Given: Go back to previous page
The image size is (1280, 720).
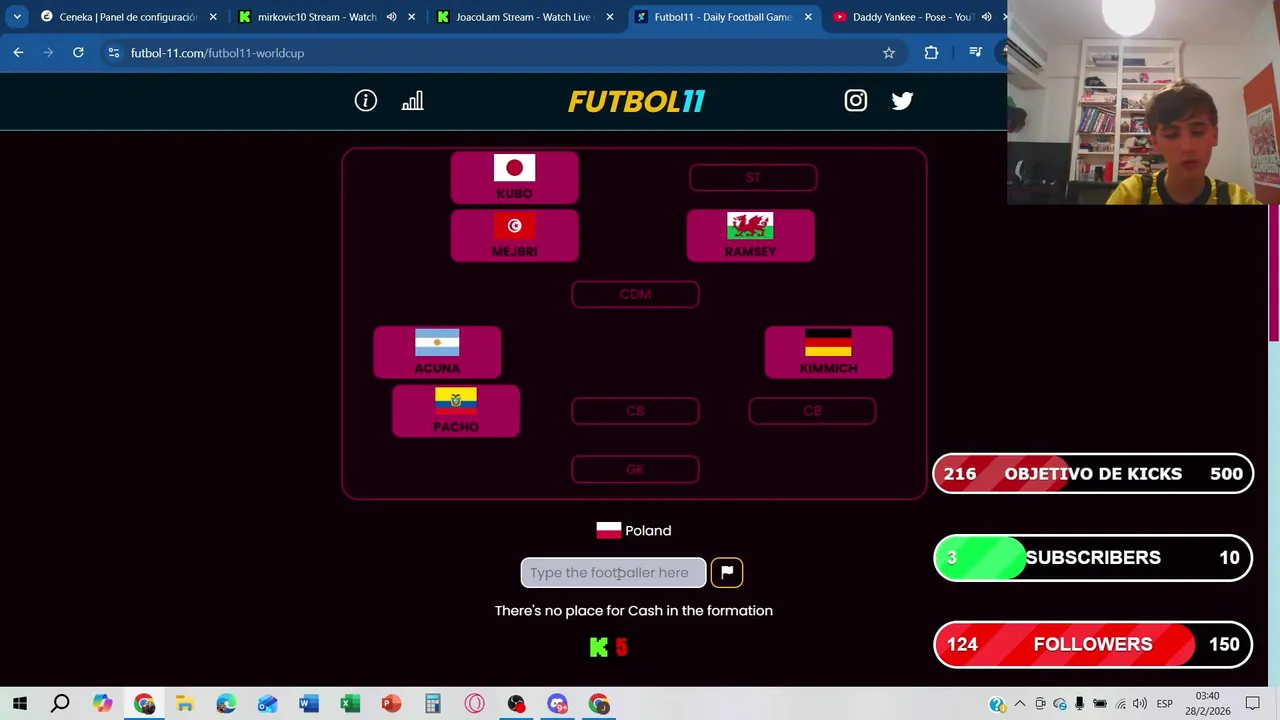Looking at the screenshot, I should pyautogui.click(x=18, y=53).
